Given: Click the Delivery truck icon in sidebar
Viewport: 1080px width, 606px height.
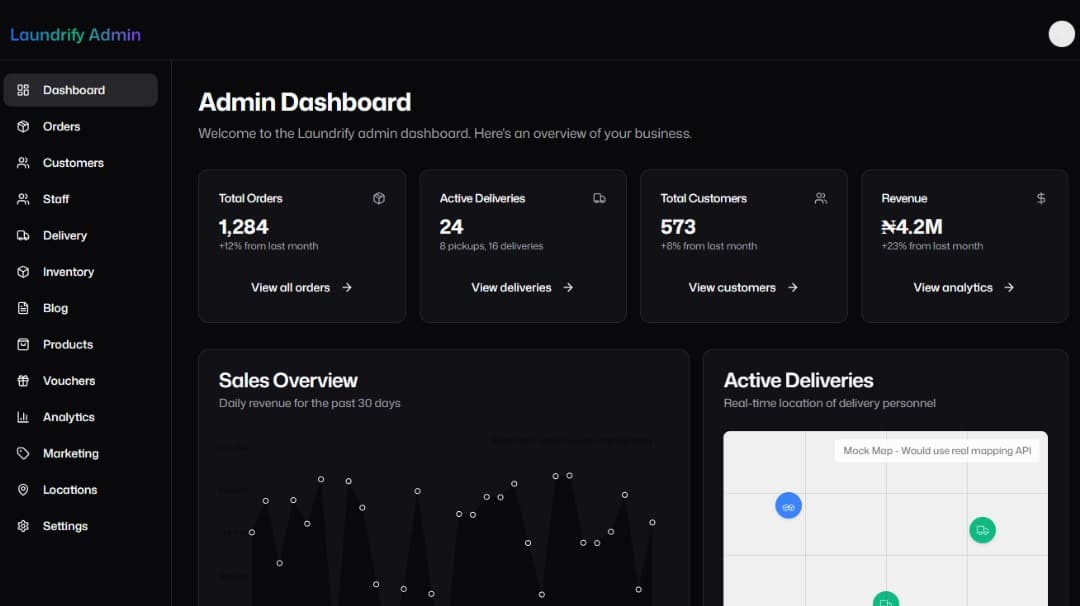Looking at the screenshot, I should coord(23,236).
